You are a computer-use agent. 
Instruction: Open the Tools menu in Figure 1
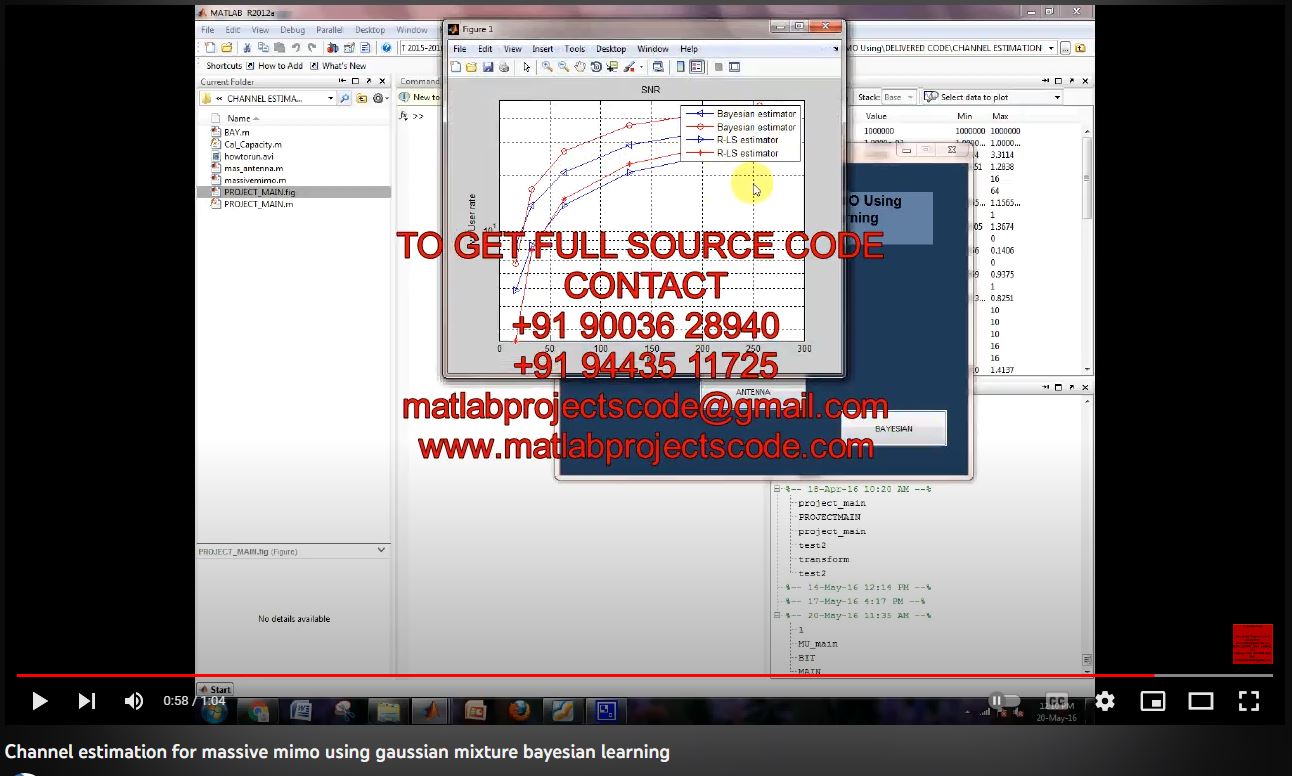point(574,49)
